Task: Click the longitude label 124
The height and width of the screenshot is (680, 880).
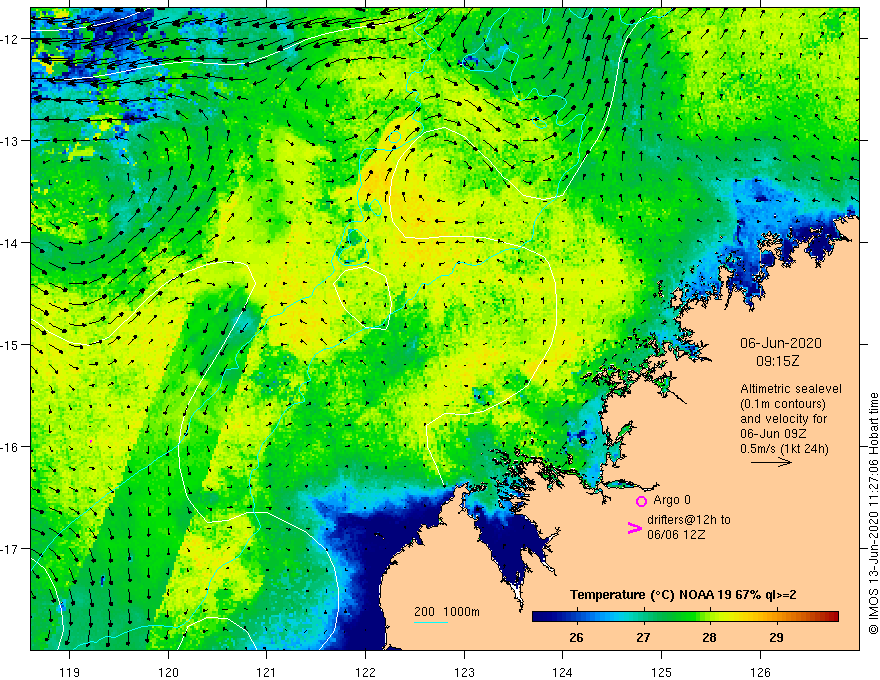Action: tap(563, 672)
